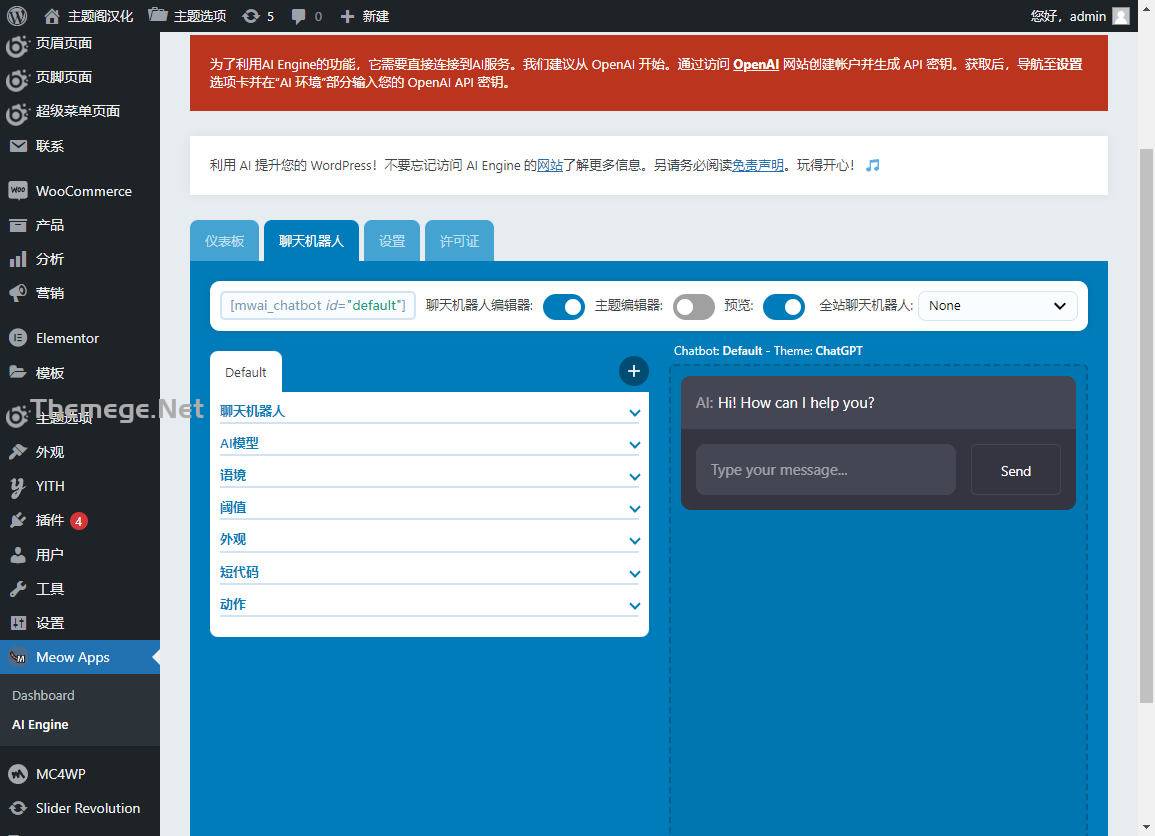Toggle 聊天机器人编辑器 switch off
1155x836 pixels.
(x=564, y=306)
